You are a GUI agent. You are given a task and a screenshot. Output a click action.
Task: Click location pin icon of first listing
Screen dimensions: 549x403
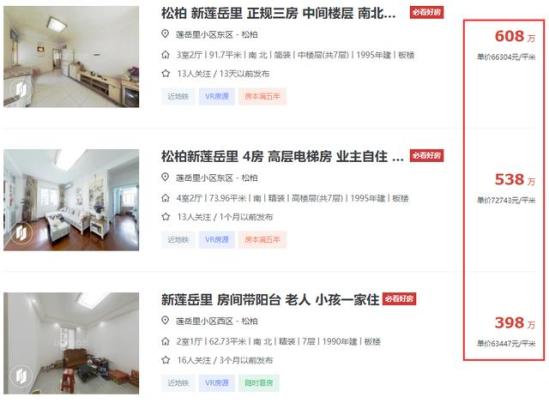[165, 34]
